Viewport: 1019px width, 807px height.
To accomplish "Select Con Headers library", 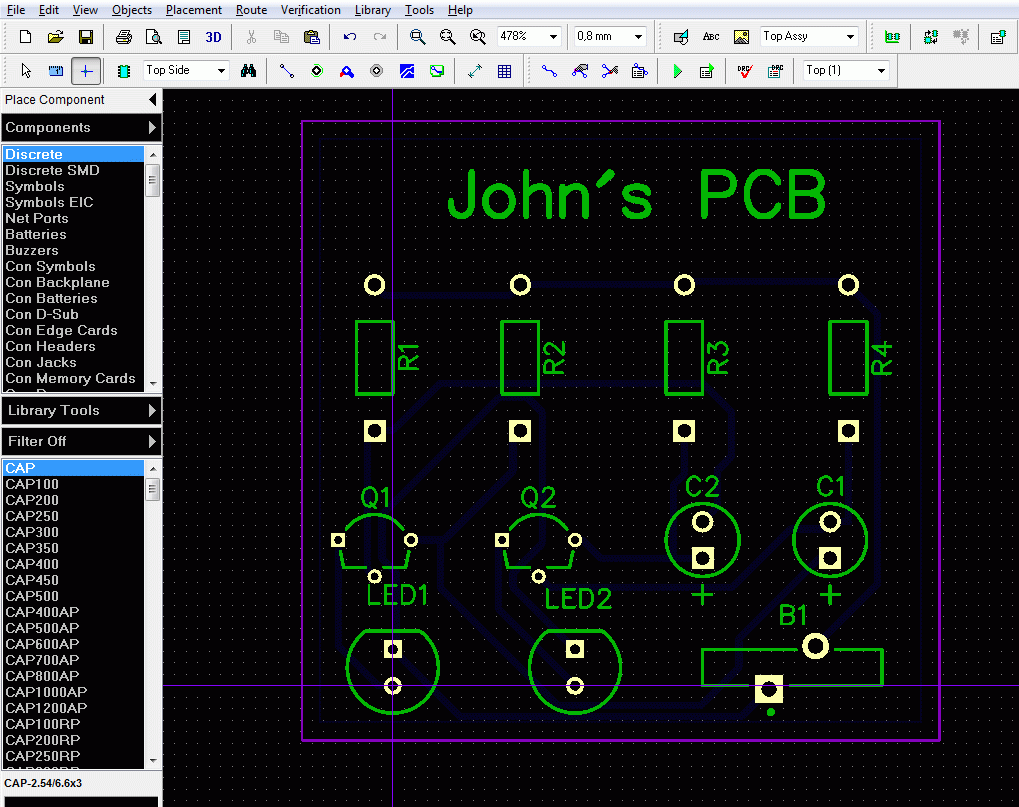I will [73, 346].
